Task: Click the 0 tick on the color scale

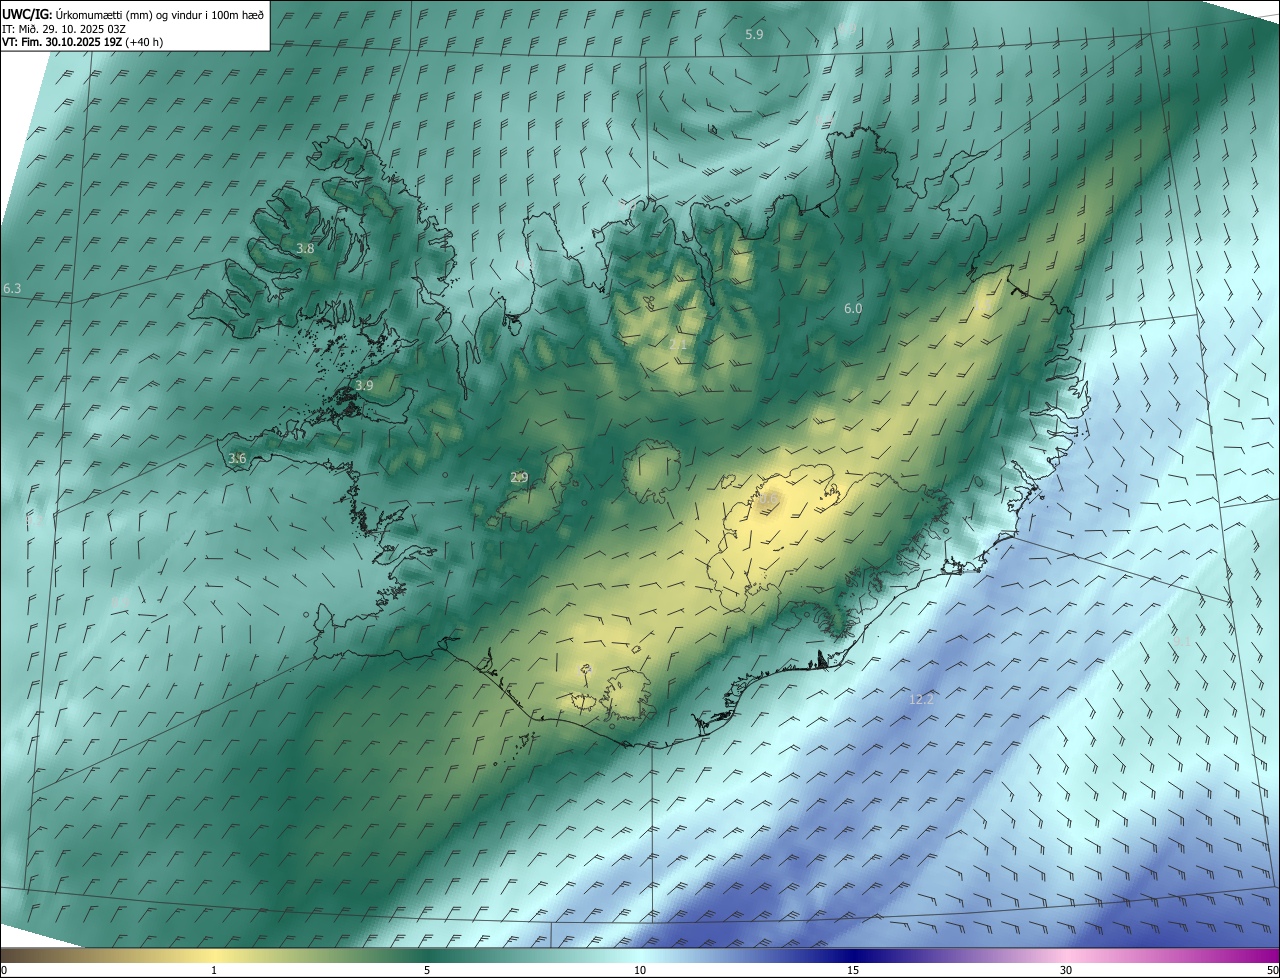Action: pyautogui.click(x=4, y=970)
